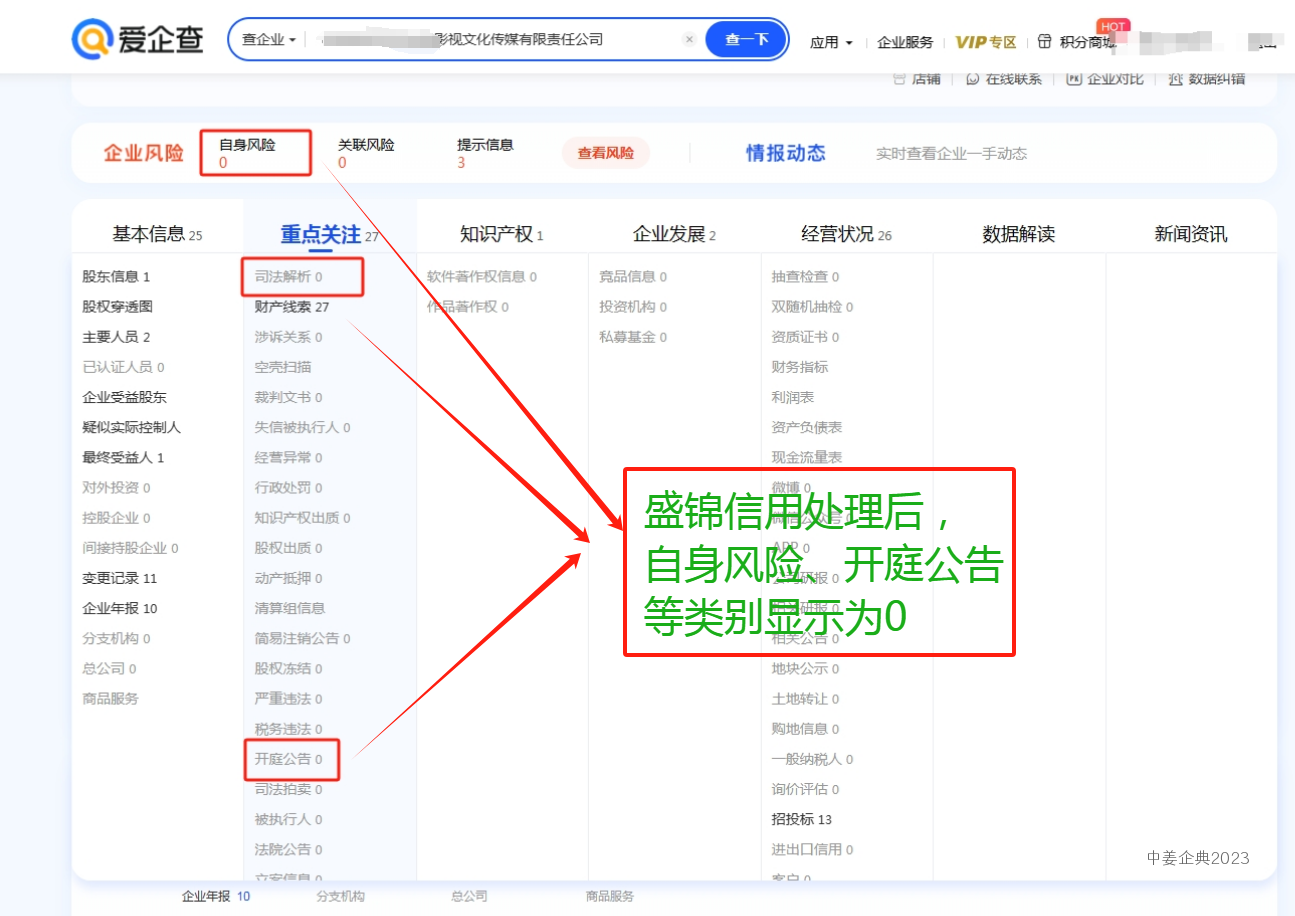Image resolution: width=1295 pixels, height=916 pixels.
Task: Open 股权穿透图
Action: click(117, 307)
